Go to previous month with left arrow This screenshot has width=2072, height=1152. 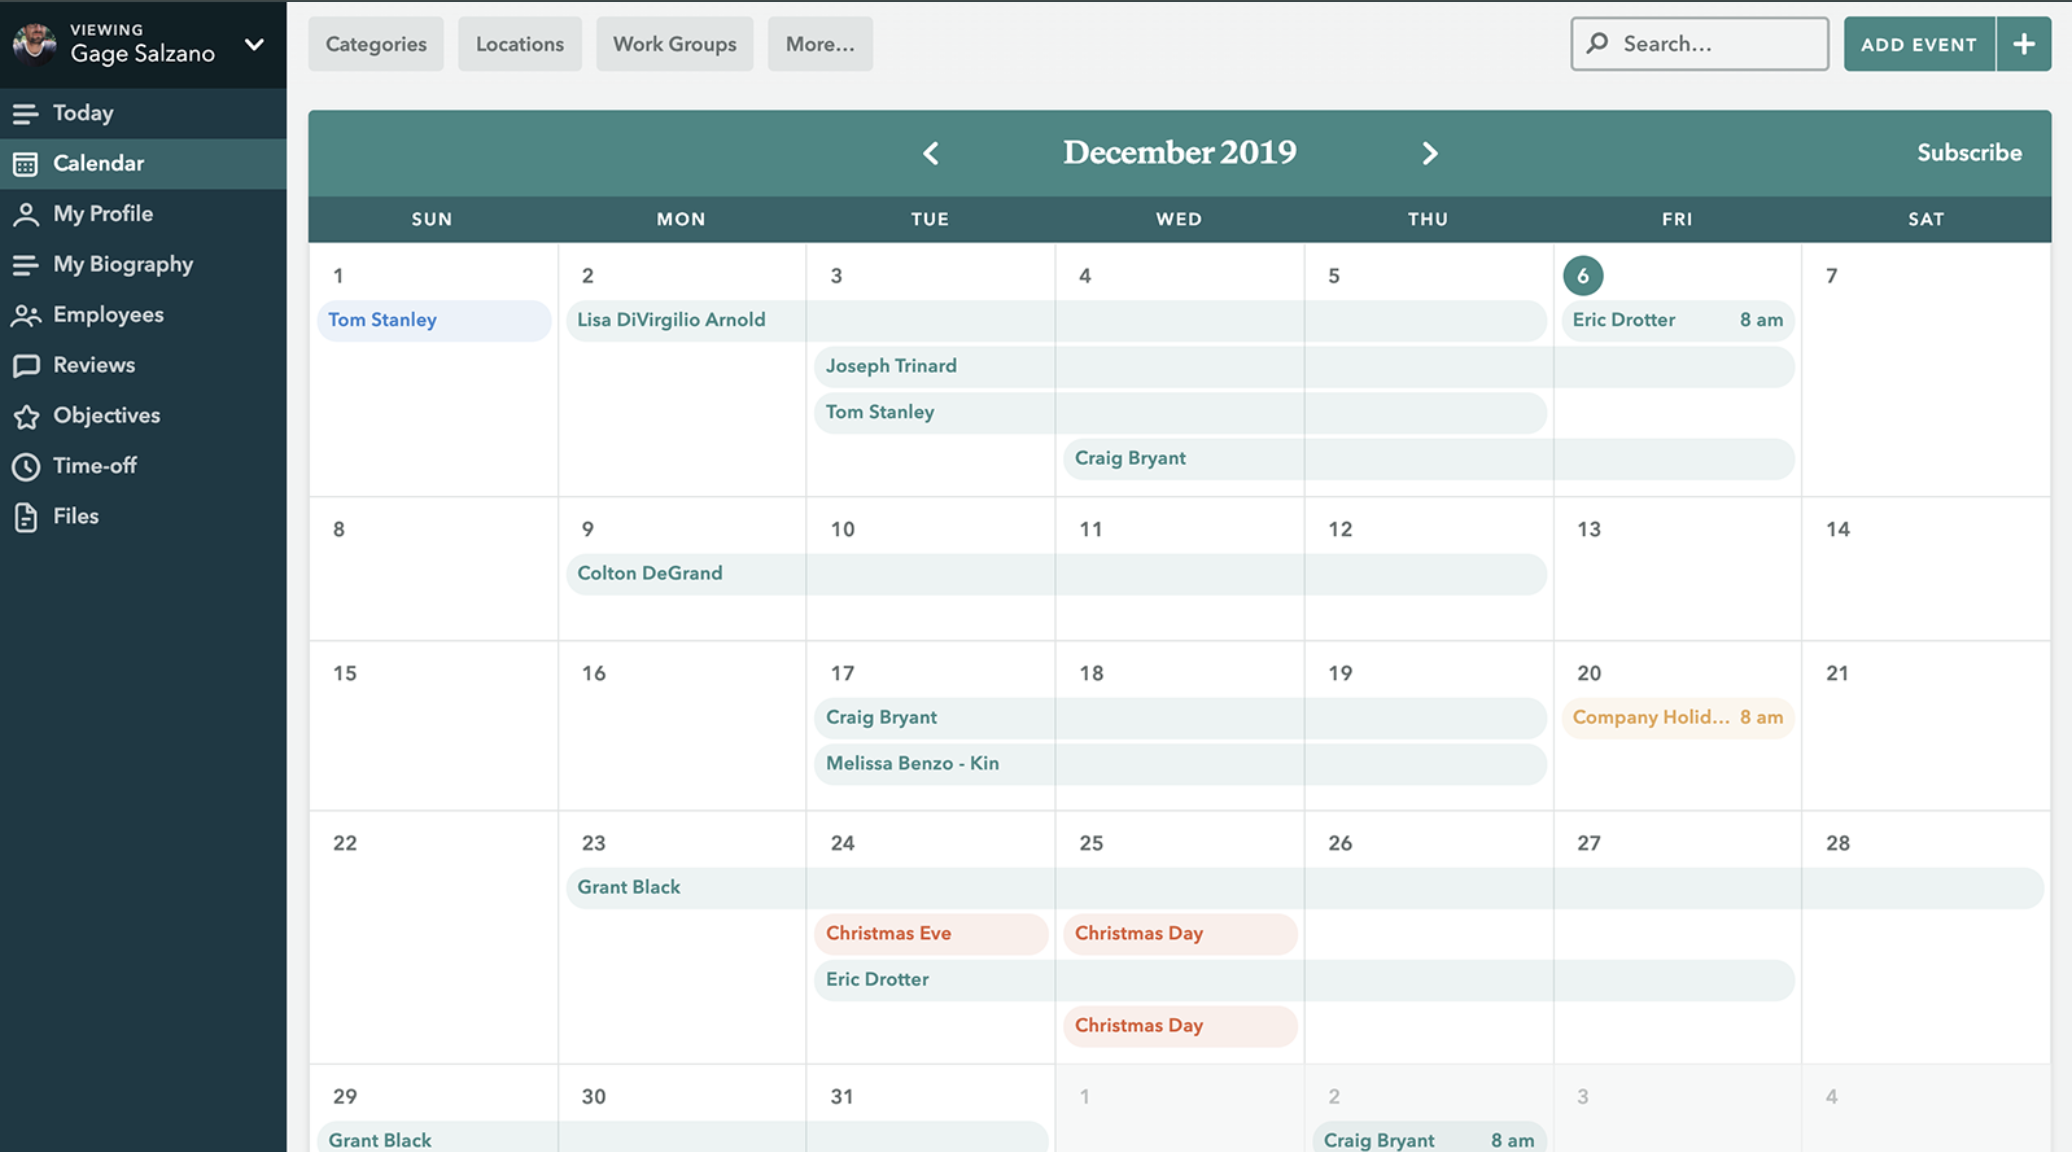tap(931, 153)
